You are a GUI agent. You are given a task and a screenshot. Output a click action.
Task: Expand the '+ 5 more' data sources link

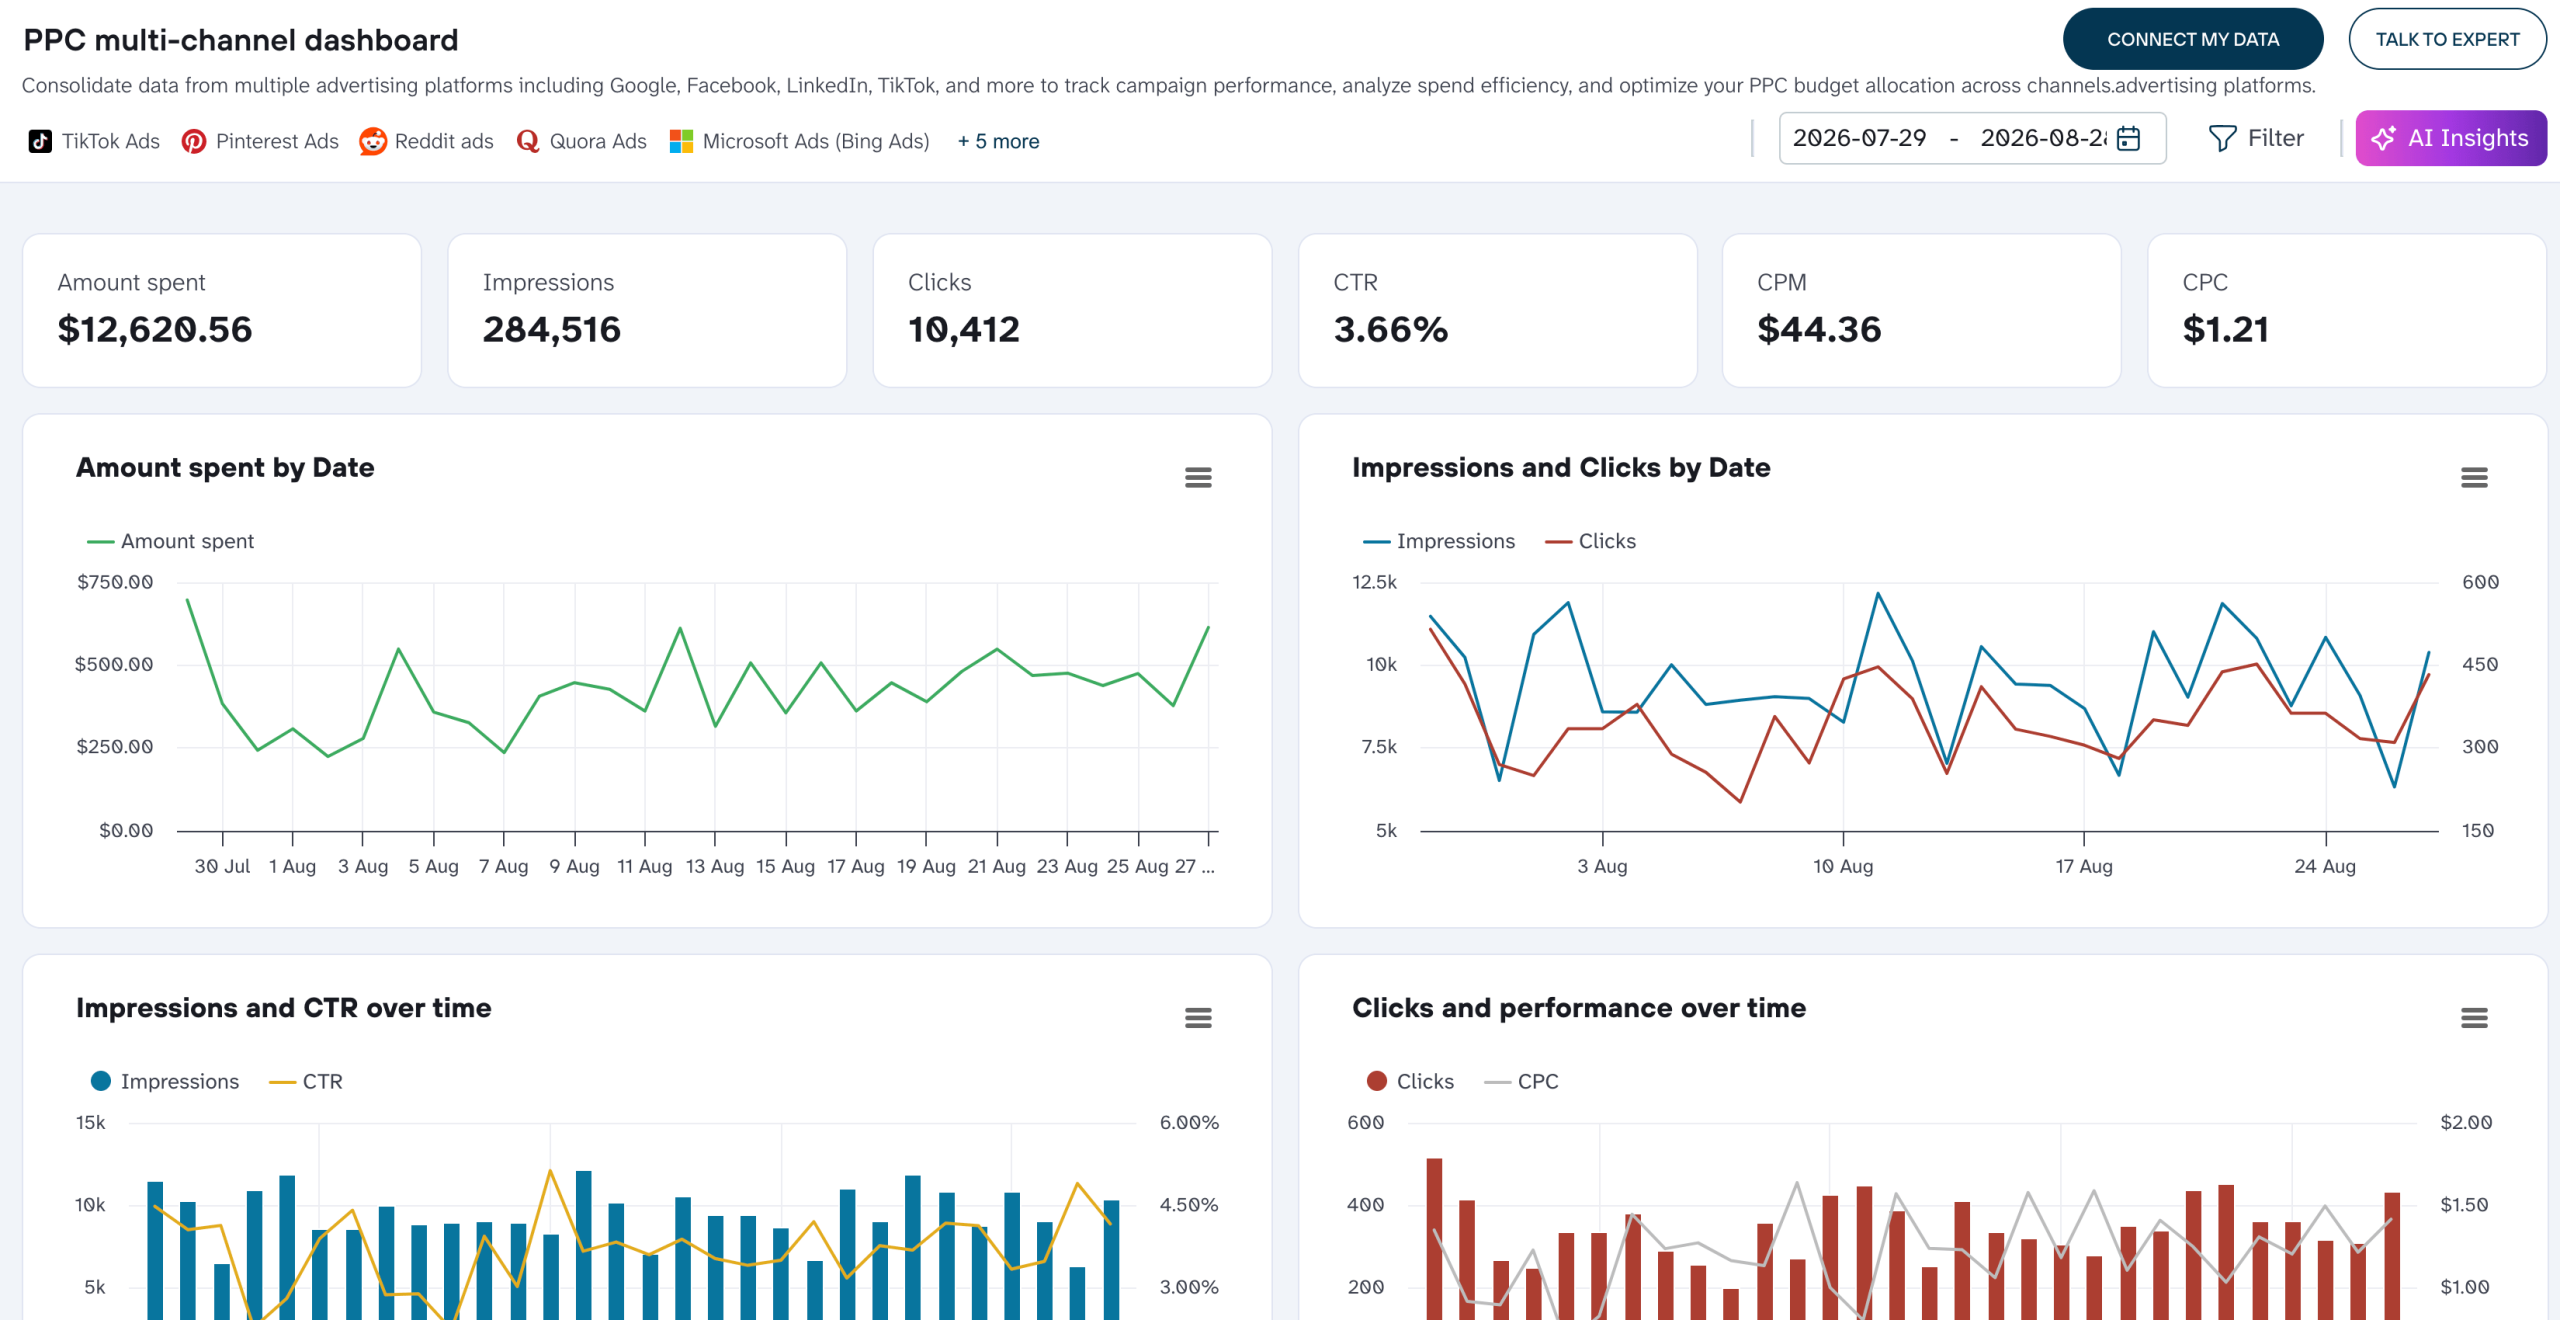pos(998,141)
